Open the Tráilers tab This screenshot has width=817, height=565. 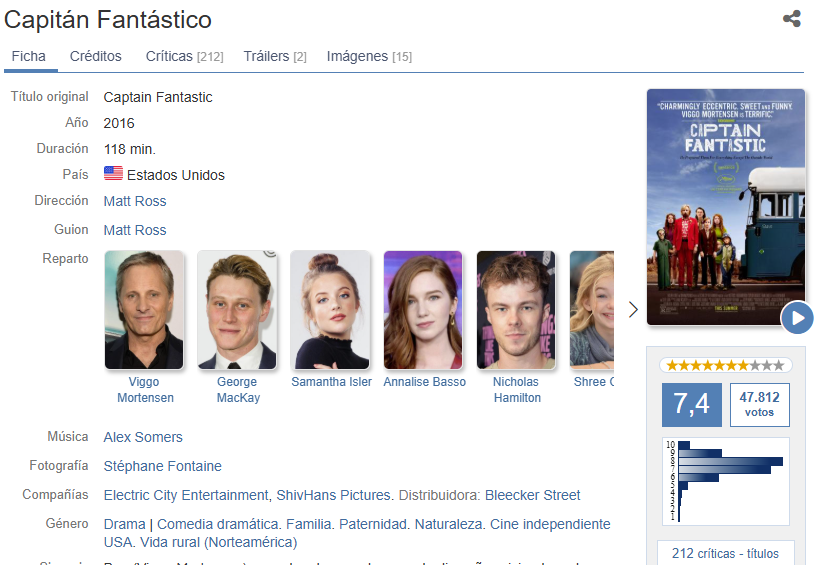click(x=275, y=57)
